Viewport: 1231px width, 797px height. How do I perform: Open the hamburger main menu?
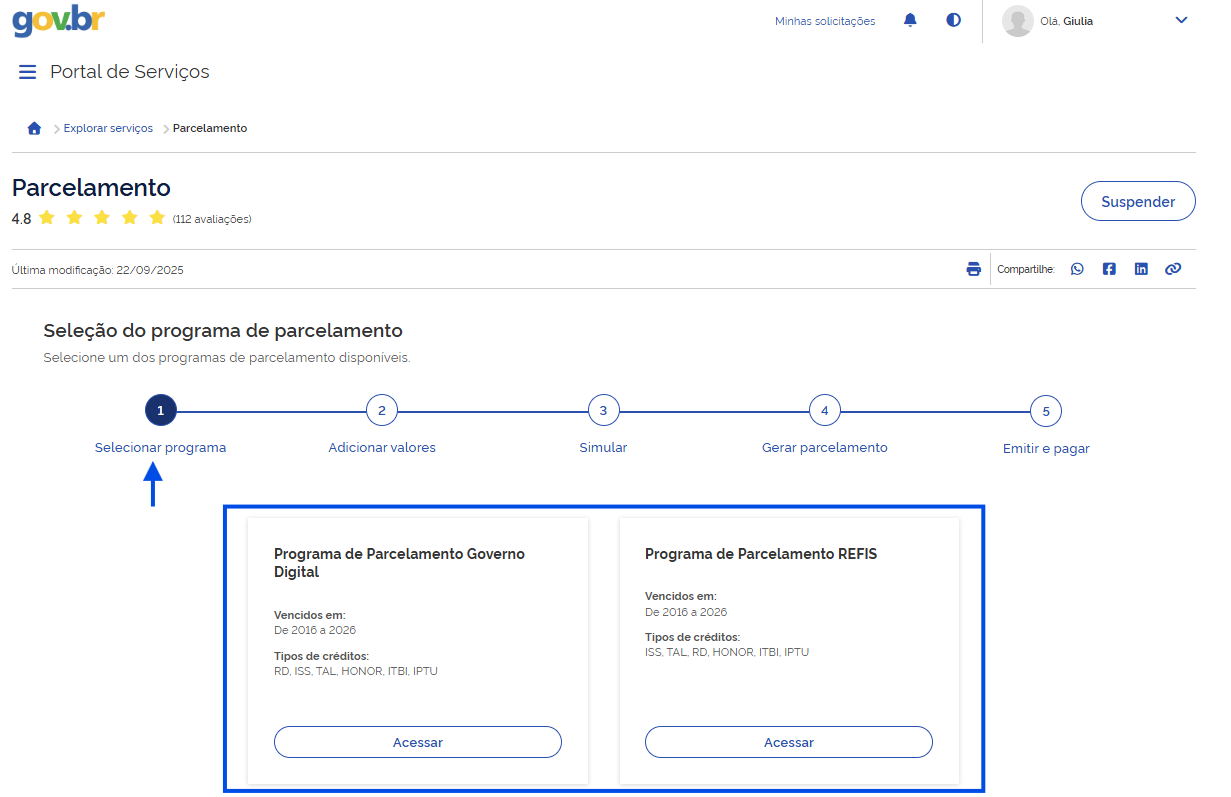point(28,72)
